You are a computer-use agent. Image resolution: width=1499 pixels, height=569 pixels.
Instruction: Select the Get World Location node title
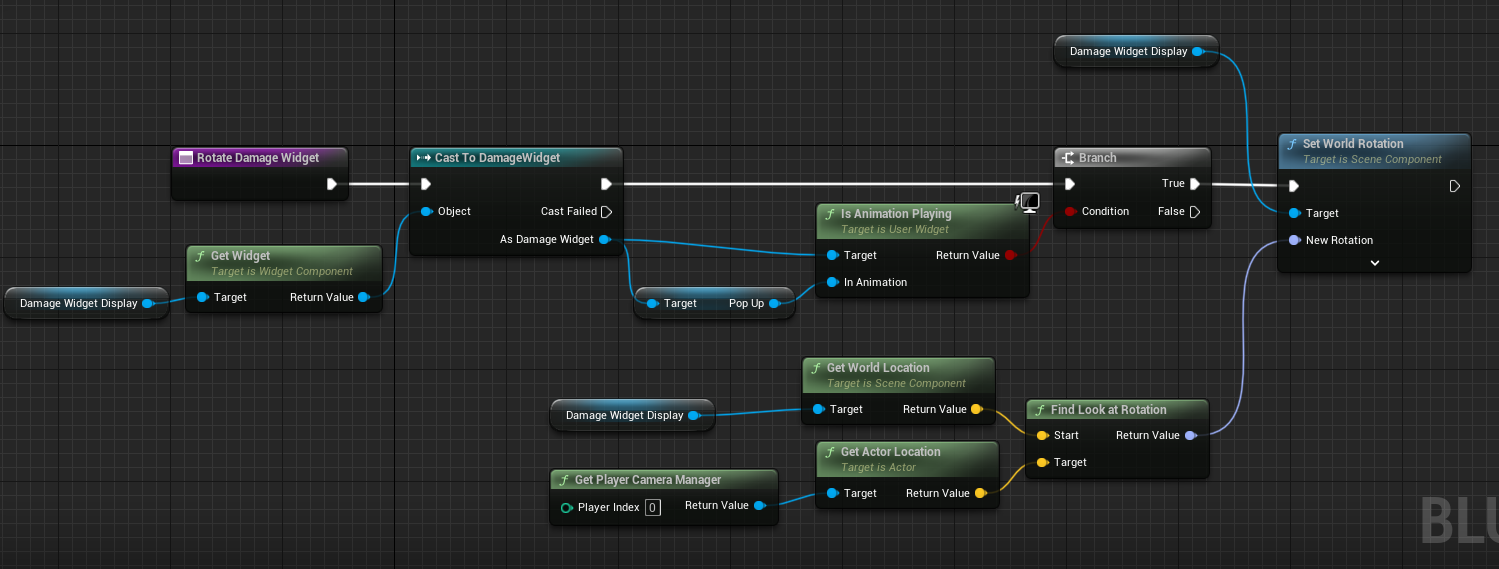point(878,368)
